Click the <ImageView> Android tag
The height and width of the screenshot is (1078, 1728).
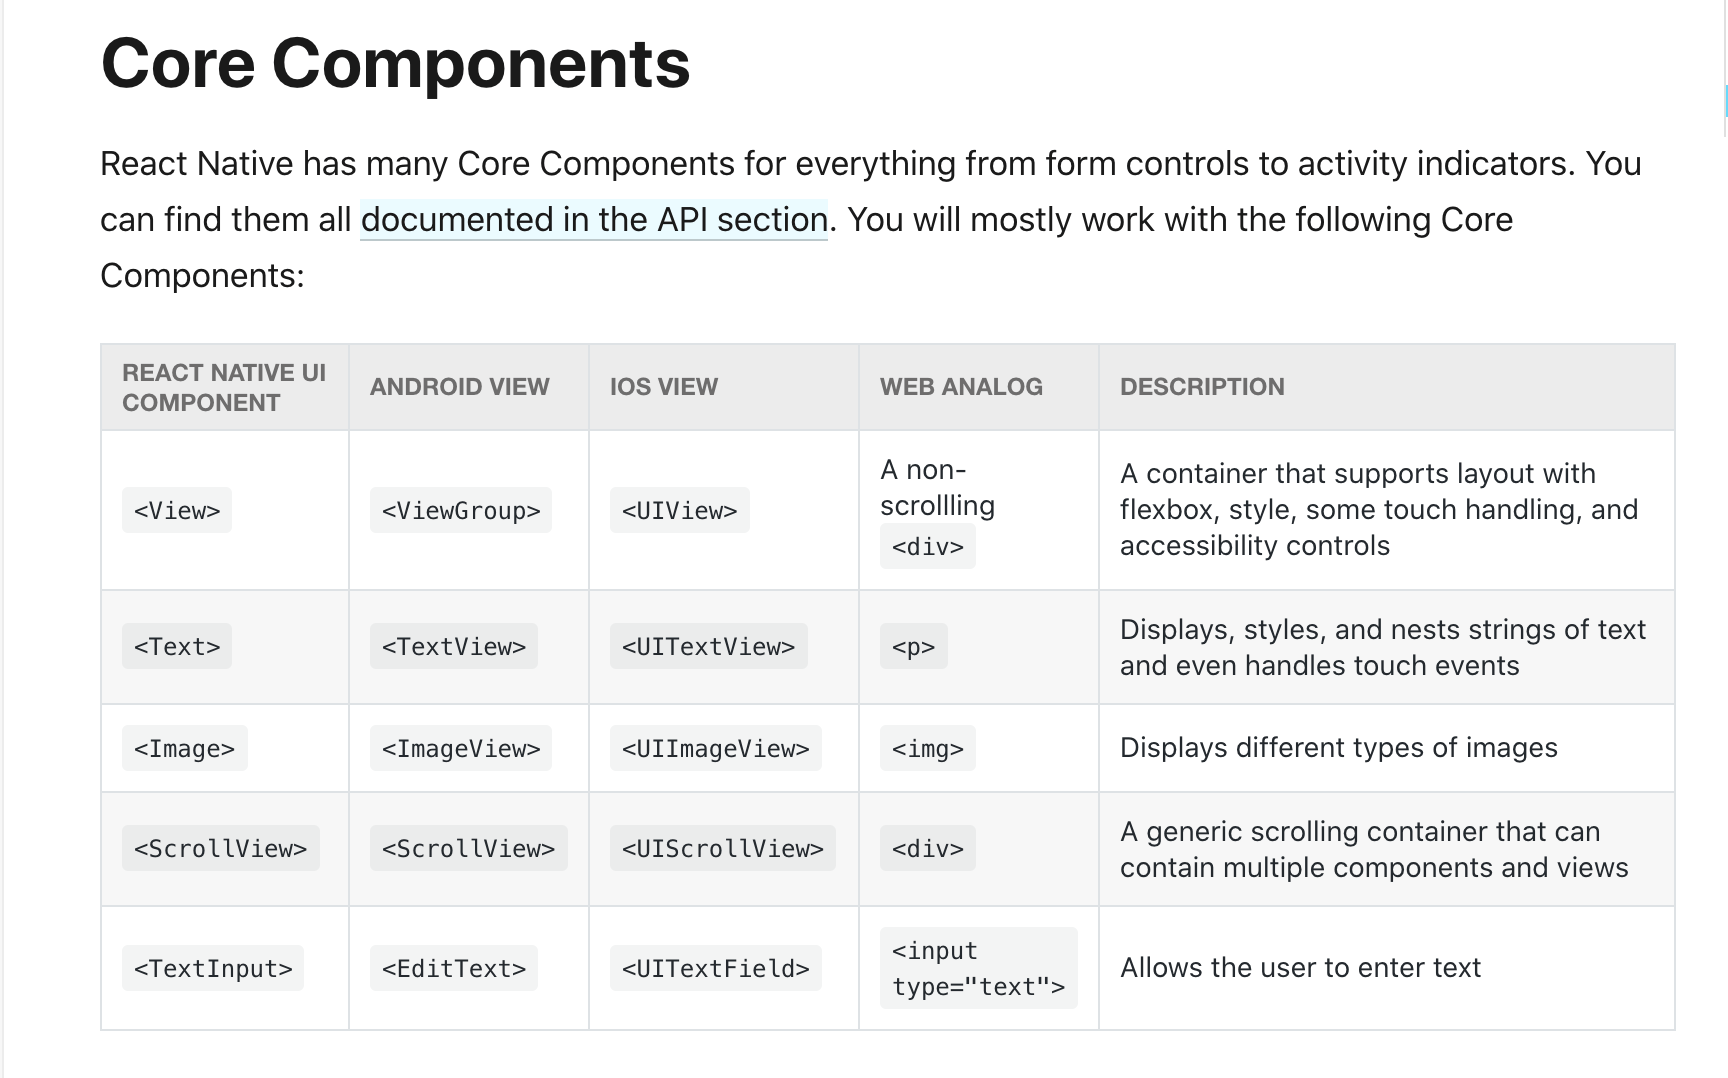point(461,748)
